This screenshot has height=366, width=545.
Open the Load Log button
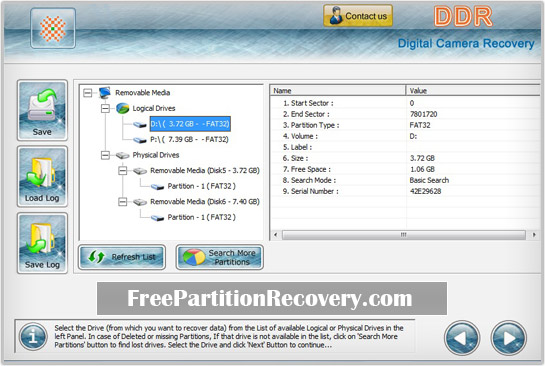pyautogui.click(x=42, y=177)
